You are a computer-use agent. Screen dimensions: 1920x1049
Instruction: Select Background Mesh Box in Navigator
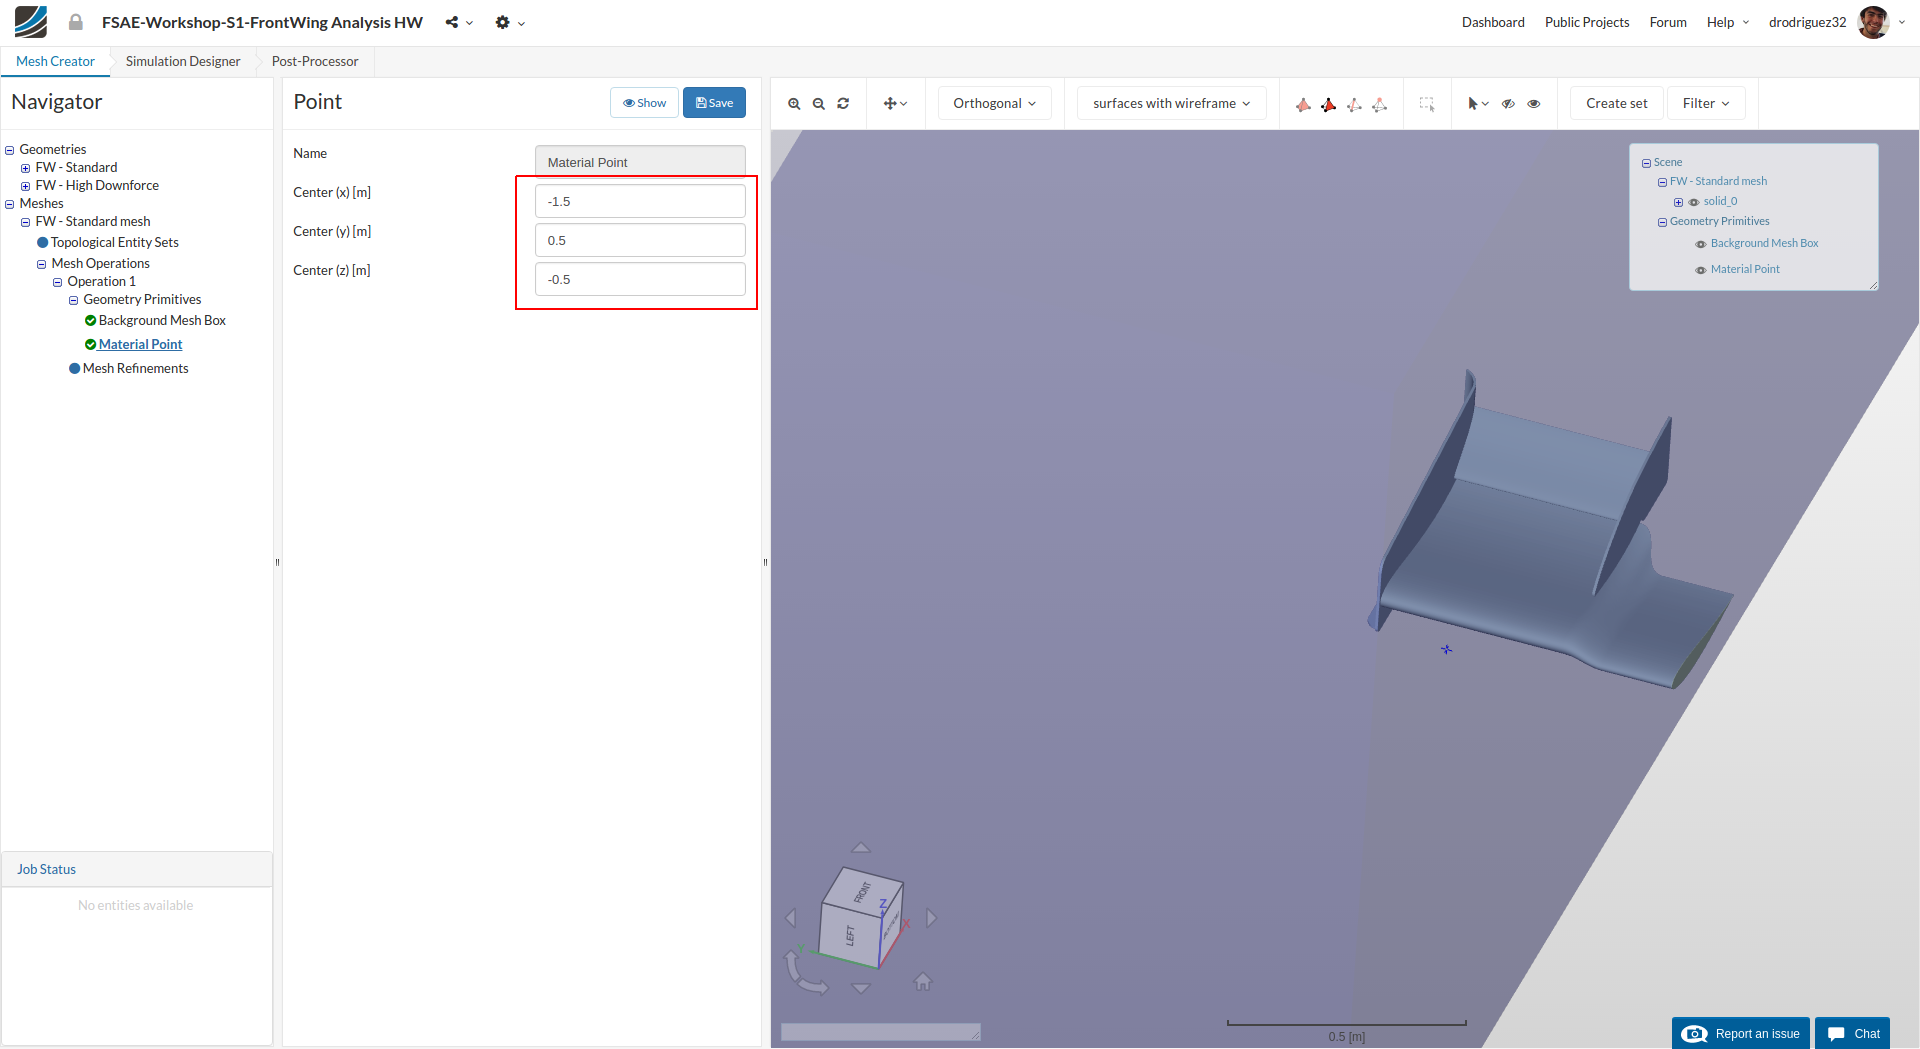pyautogui.click(x=162, y=320)
